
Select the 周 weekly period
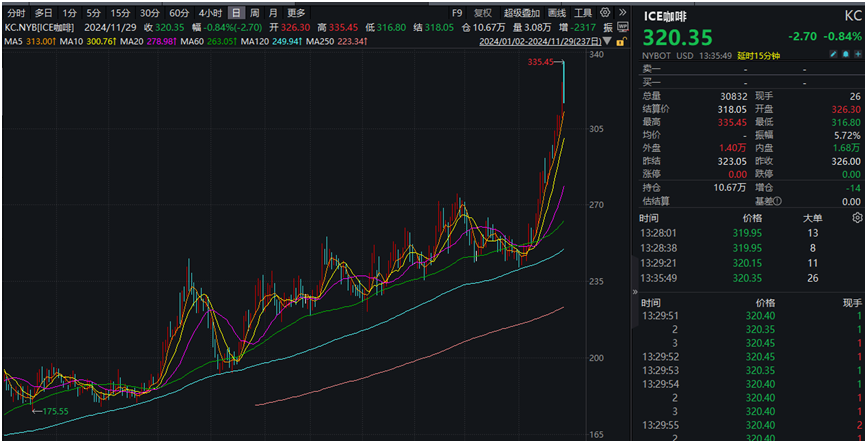[254, 13]
